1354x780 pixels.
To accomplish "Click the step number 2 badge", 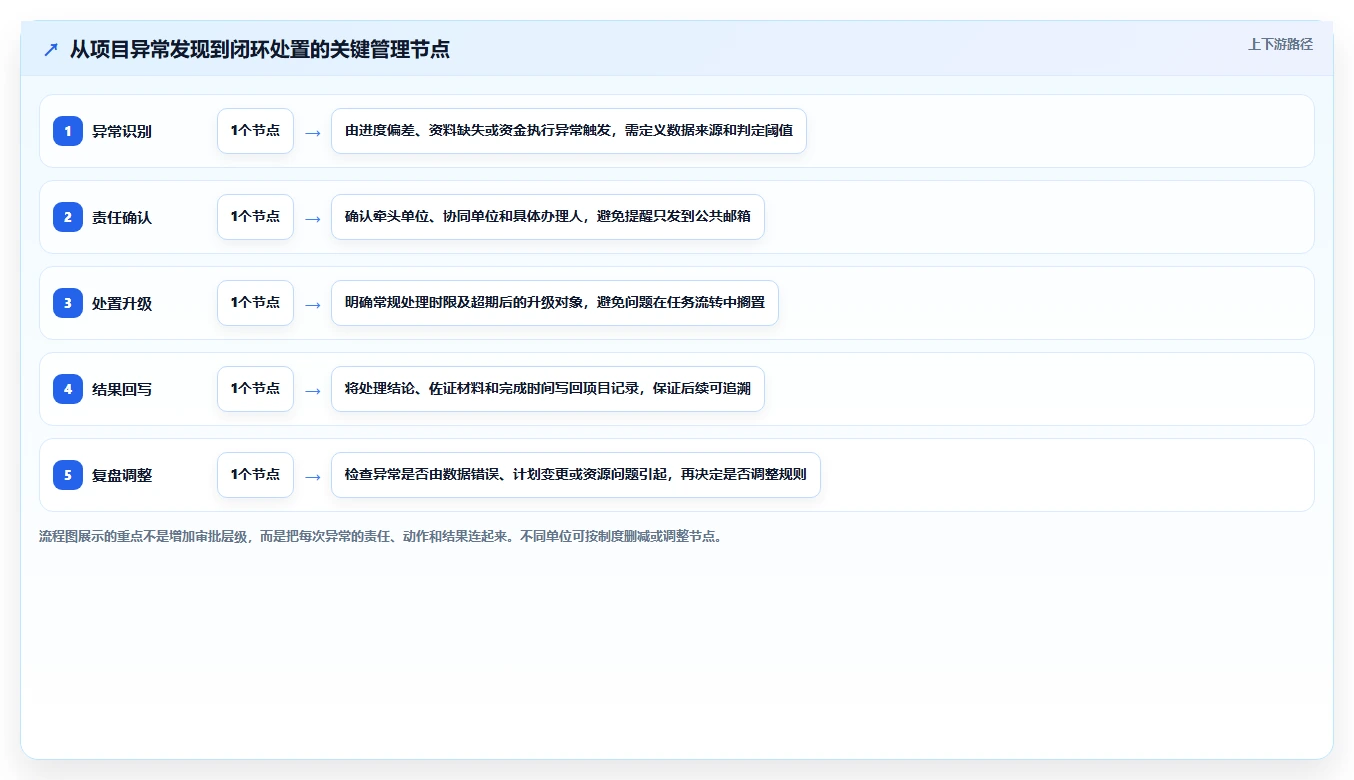I will point(68,217).
